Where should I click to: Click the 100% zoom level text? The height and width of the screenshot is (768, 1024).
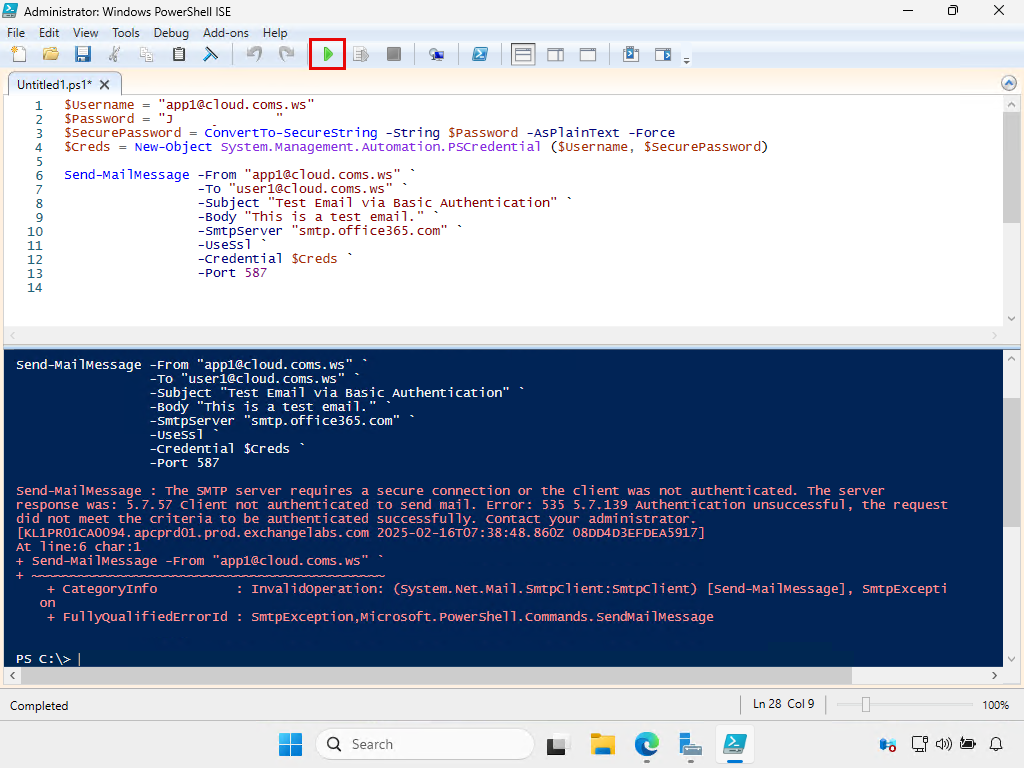point(995,705)
